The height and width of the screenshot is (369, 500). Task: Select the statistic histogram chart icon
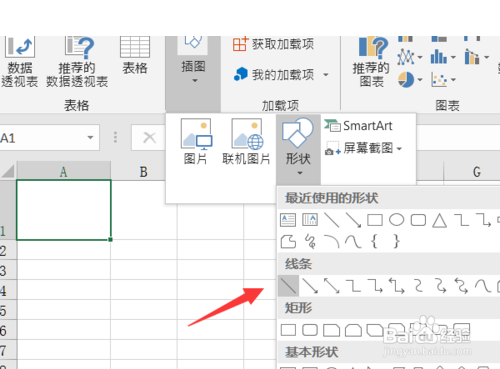(438, 57)
